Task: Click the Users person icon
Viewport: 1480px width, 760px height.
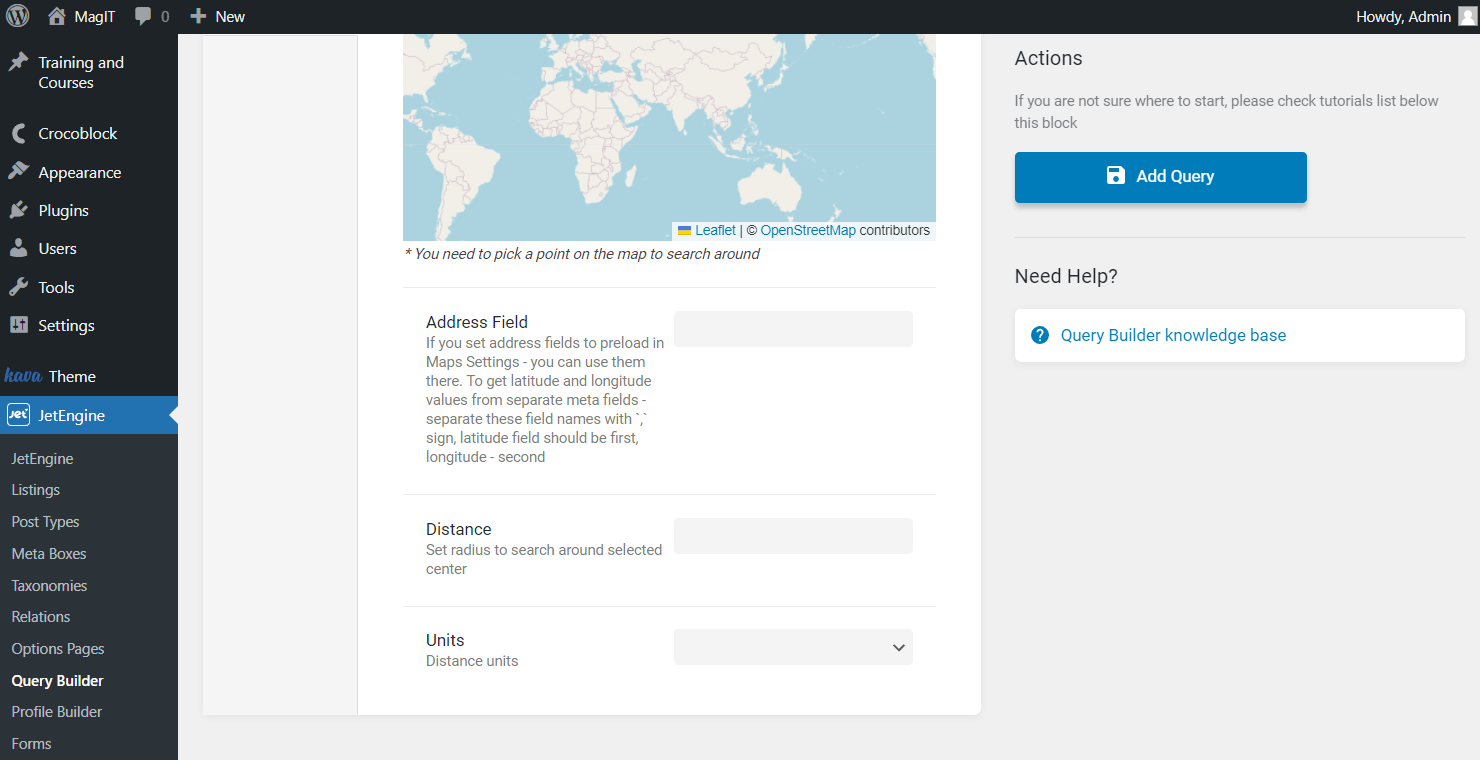Action: [18, 248]
